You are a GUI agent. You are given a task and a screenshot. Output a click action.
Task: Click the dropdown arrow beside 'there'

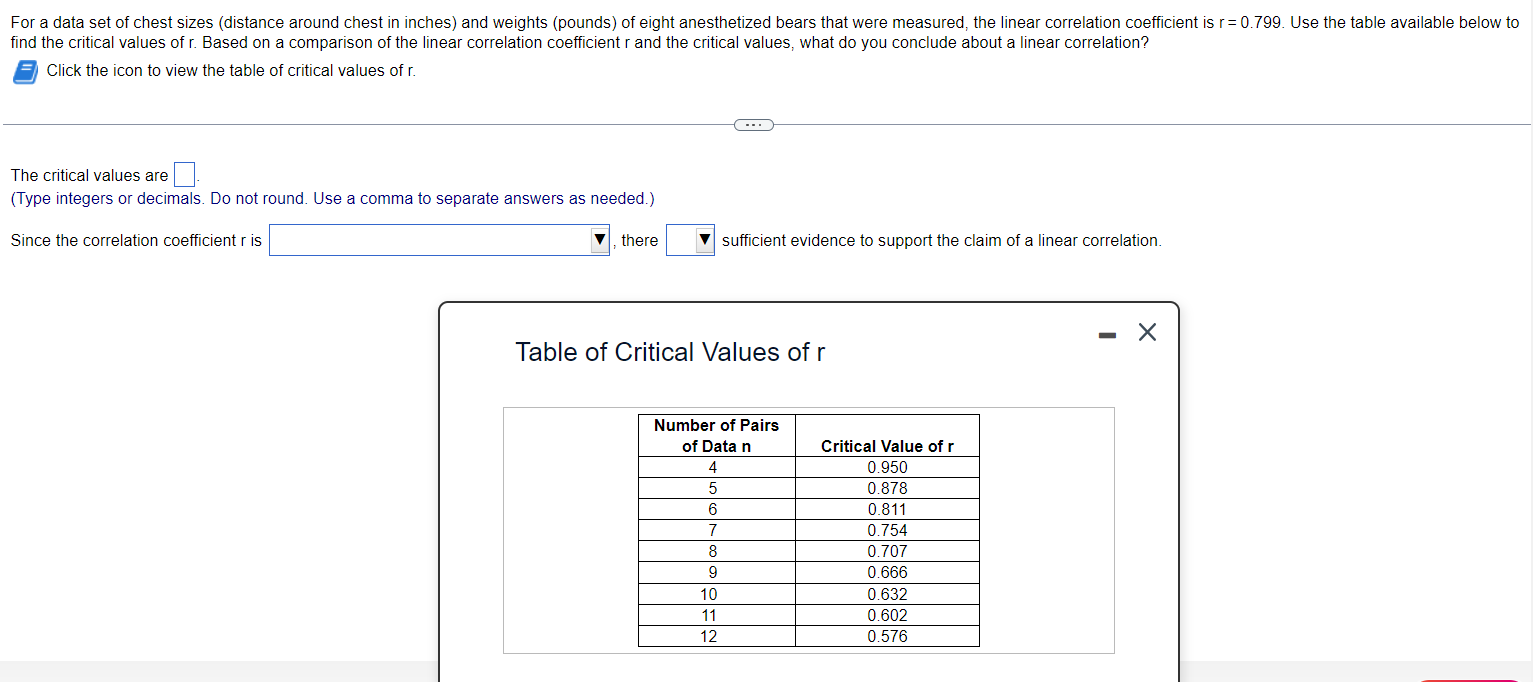(x=704, y=240)
